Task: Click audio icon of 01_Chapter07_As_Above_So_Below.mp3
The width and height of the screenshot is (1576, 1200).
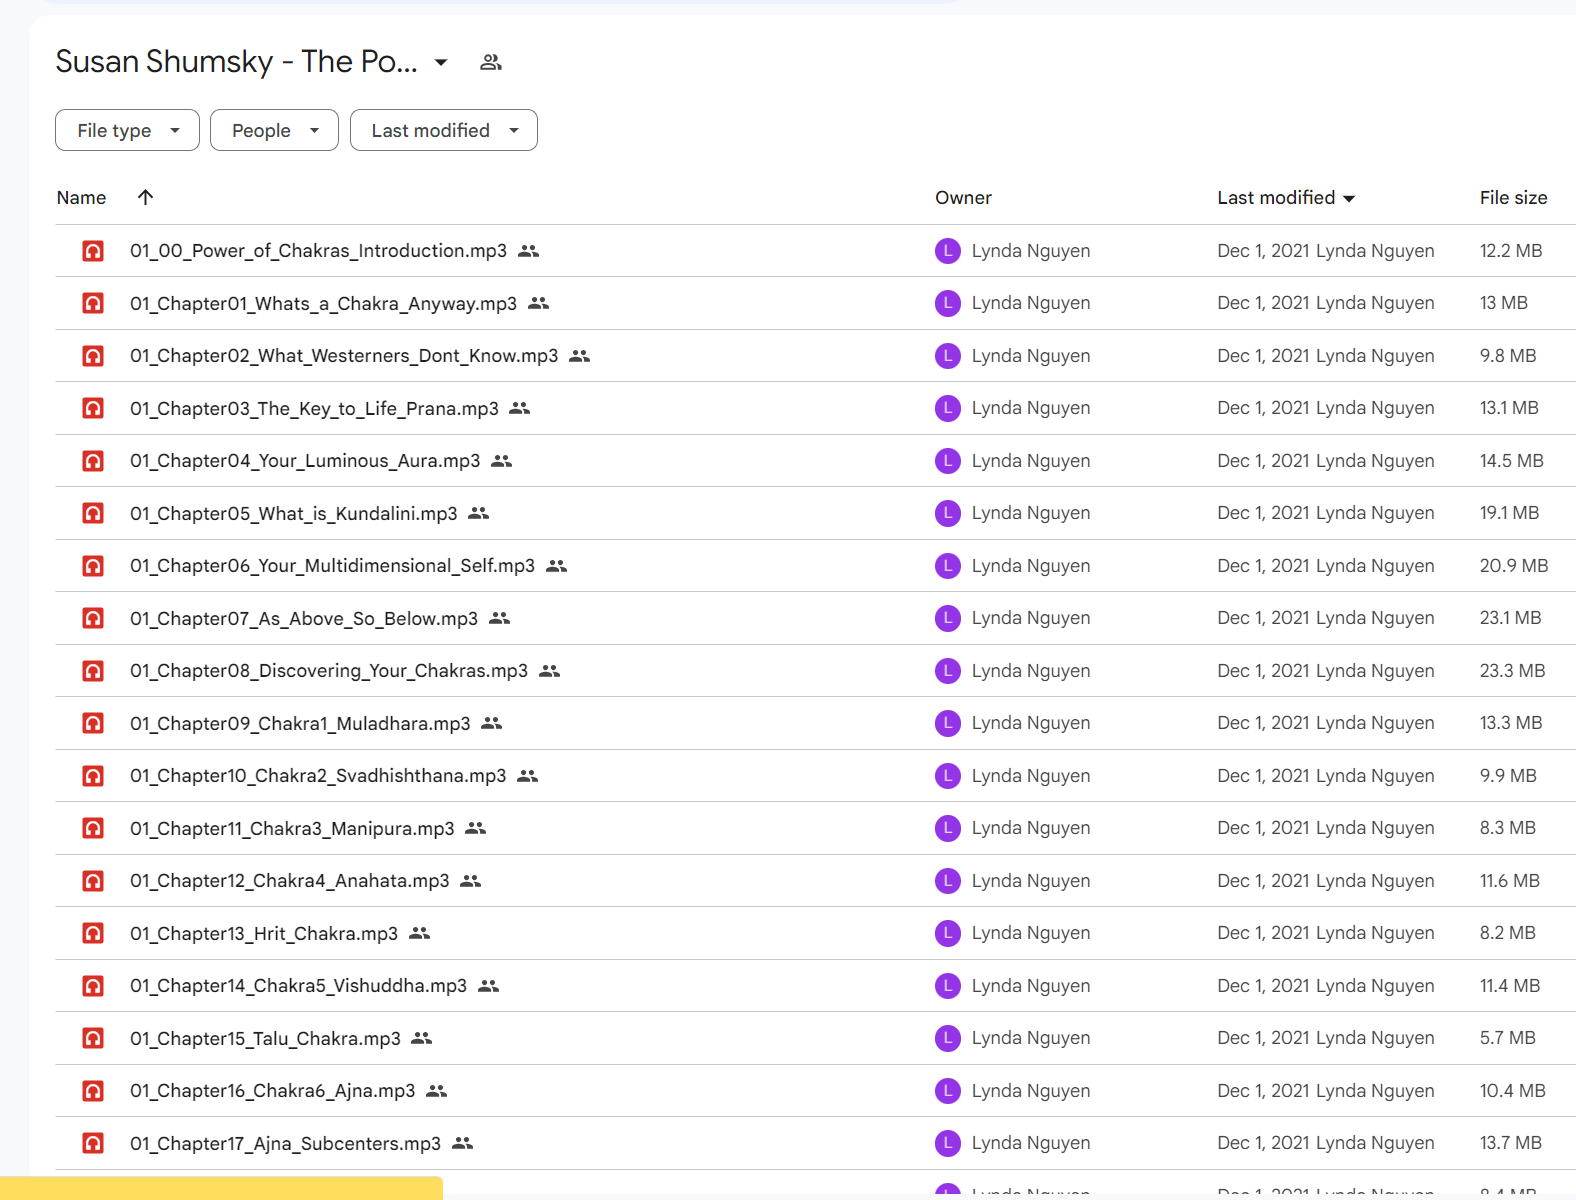Action: coord(93,618)
